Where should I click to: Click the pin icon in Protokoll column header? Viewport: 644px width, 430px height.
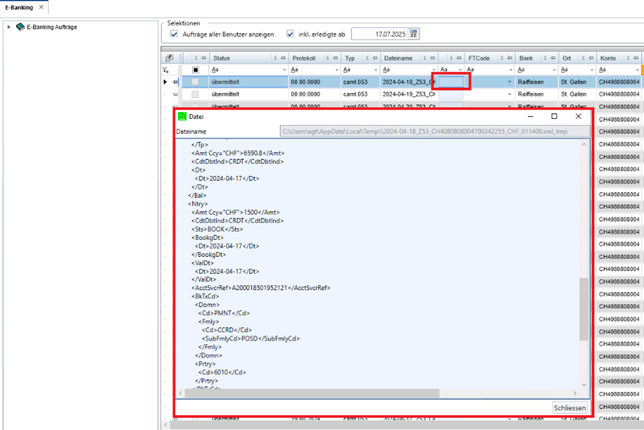336,58
